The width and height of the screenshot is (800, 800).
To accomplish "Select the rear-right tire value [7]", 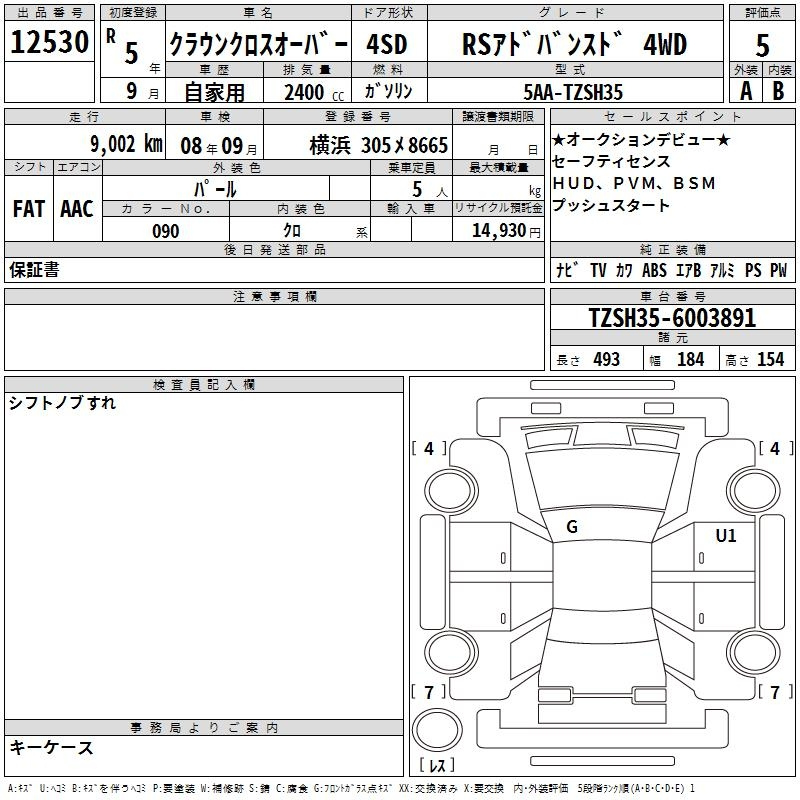I will click(x=774, y=692).
